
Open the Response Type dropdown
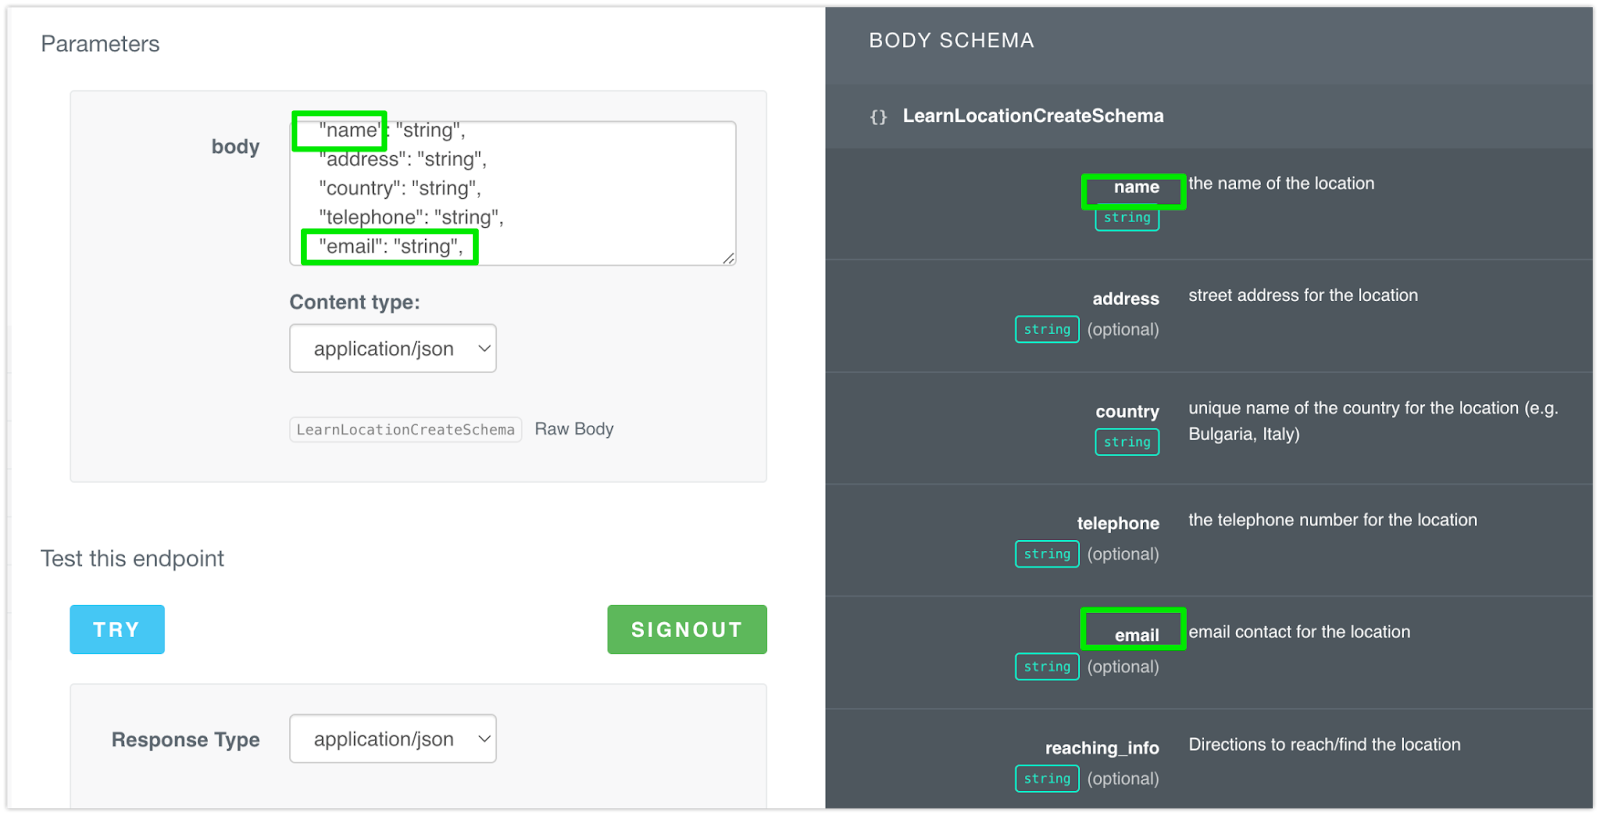click(x=392, y=739)
